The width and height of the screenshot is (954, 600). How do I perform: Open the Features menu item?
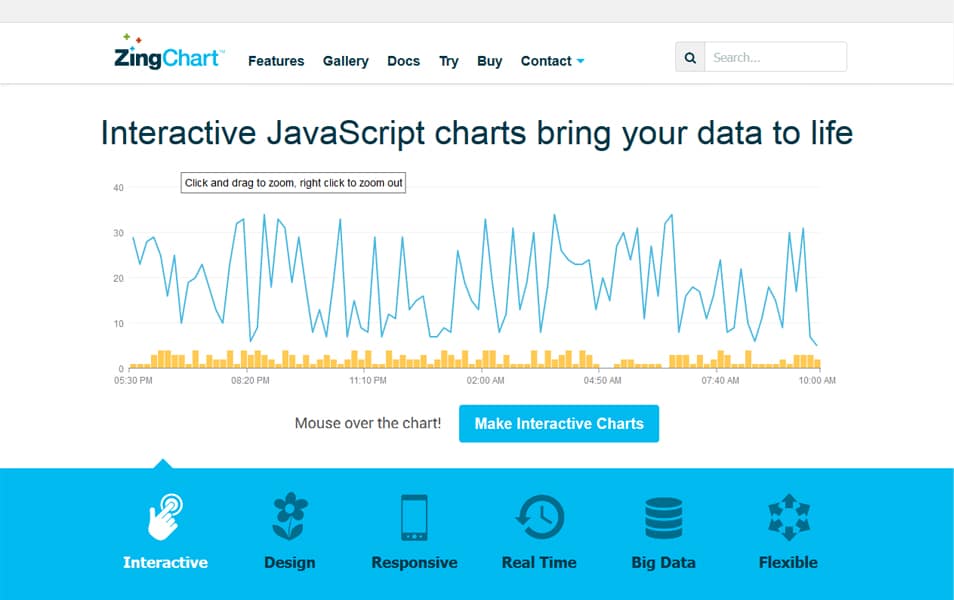276,61
